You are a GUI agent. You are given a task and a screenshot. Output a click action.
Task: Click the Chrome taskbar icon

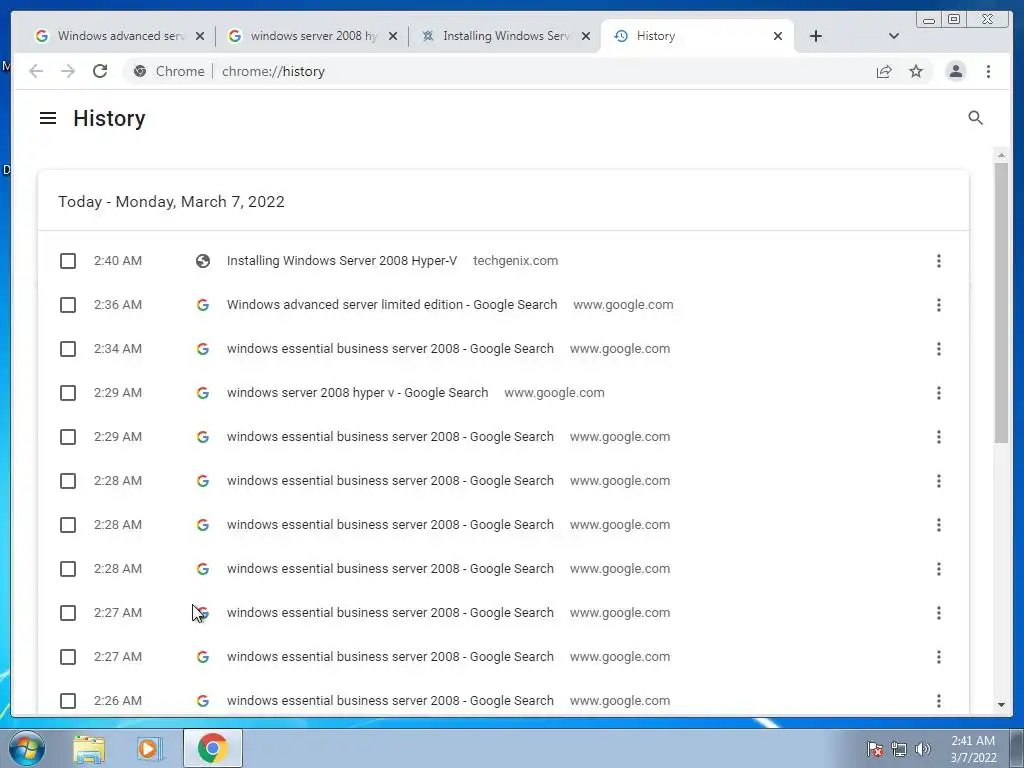click(212, 748)
